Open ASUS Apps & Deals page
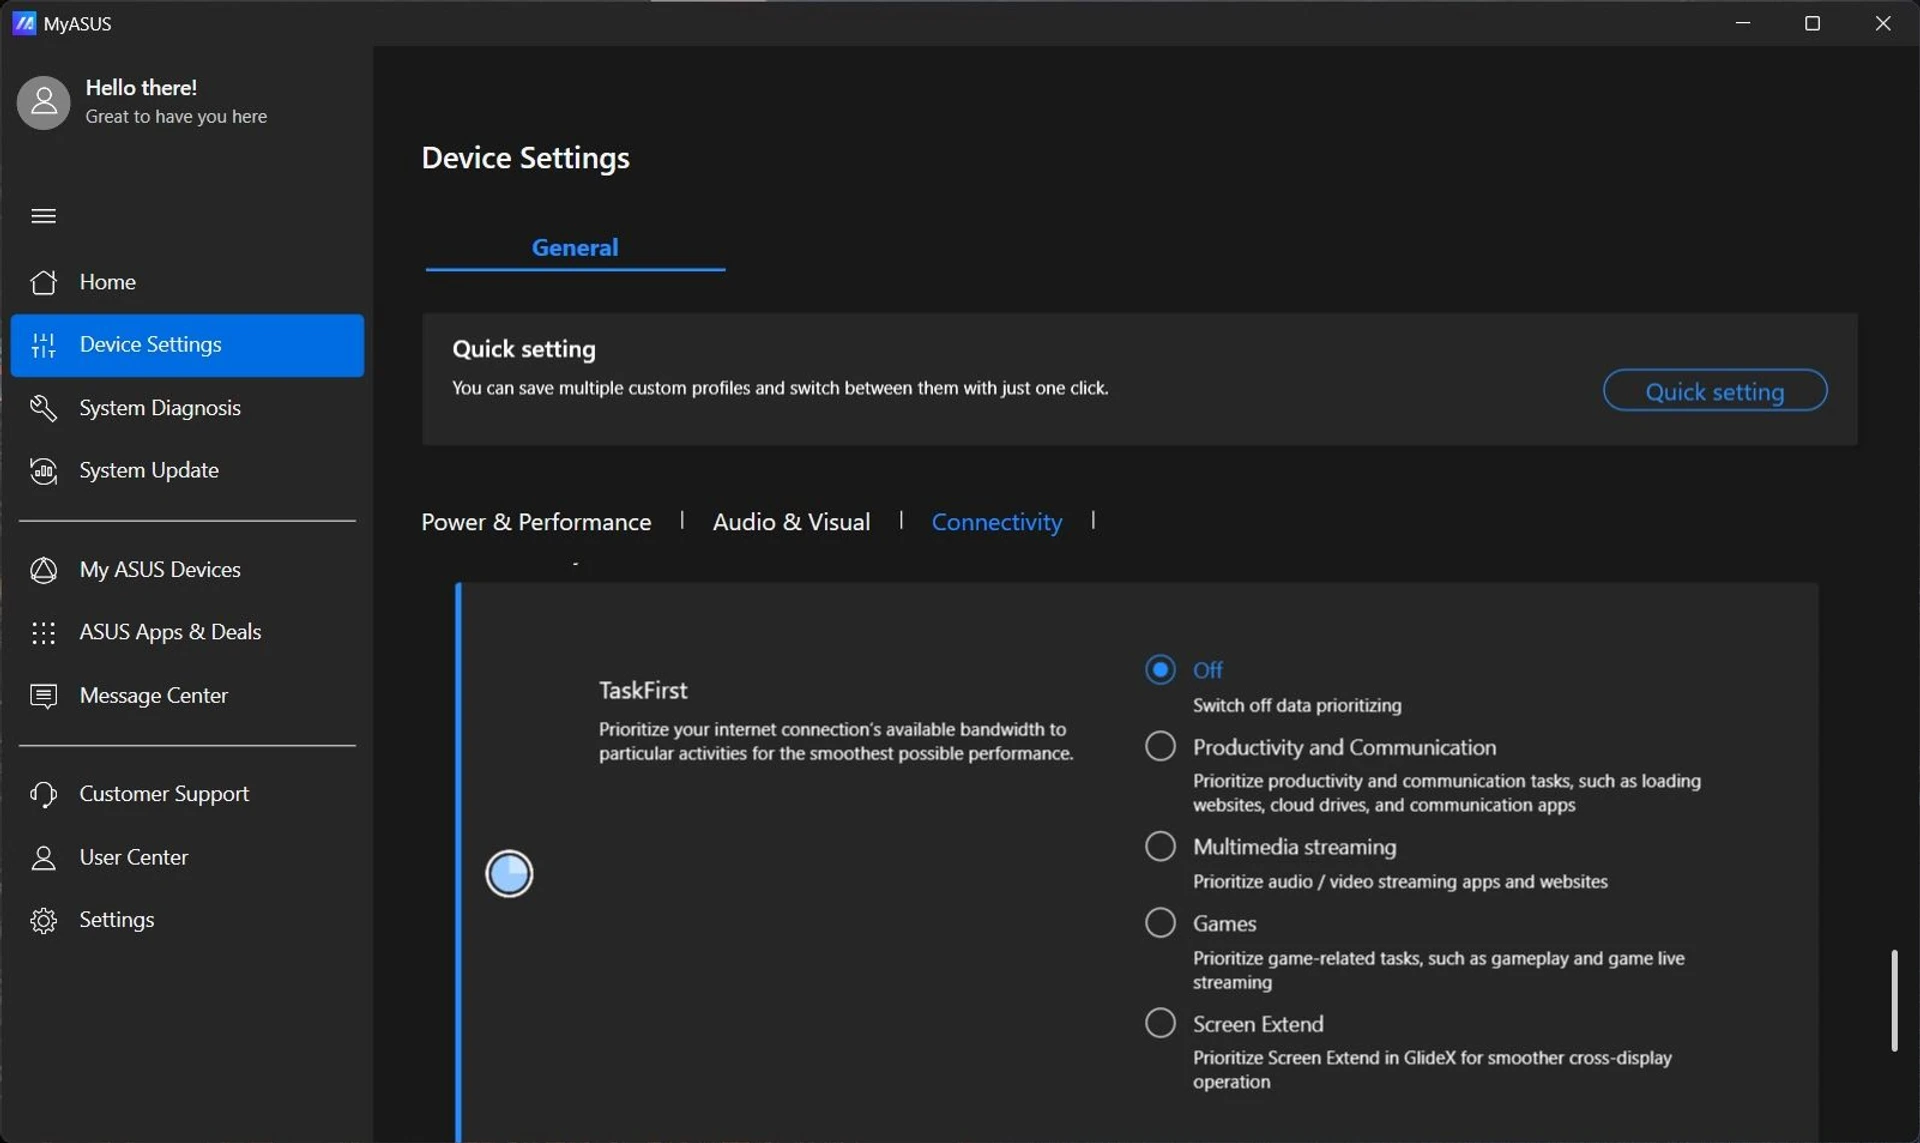Image resolution: width=1920 pixels, height=1143 pixels. pos(187,633)
